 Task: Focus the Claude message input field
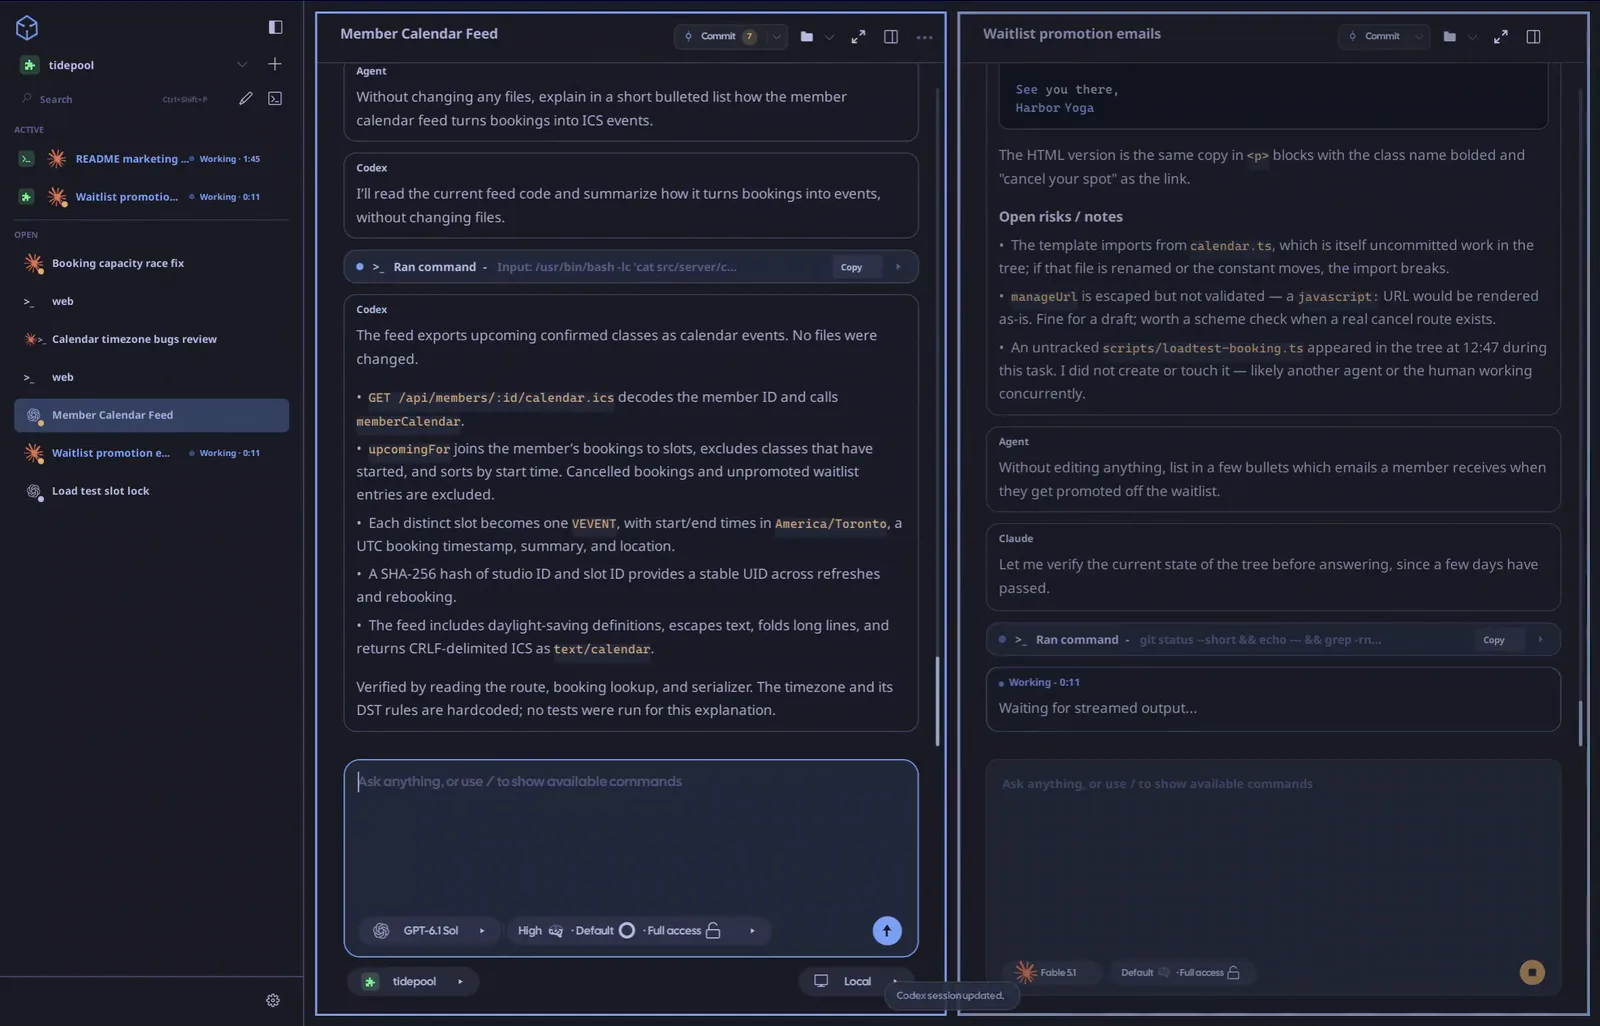point(1273,860)
